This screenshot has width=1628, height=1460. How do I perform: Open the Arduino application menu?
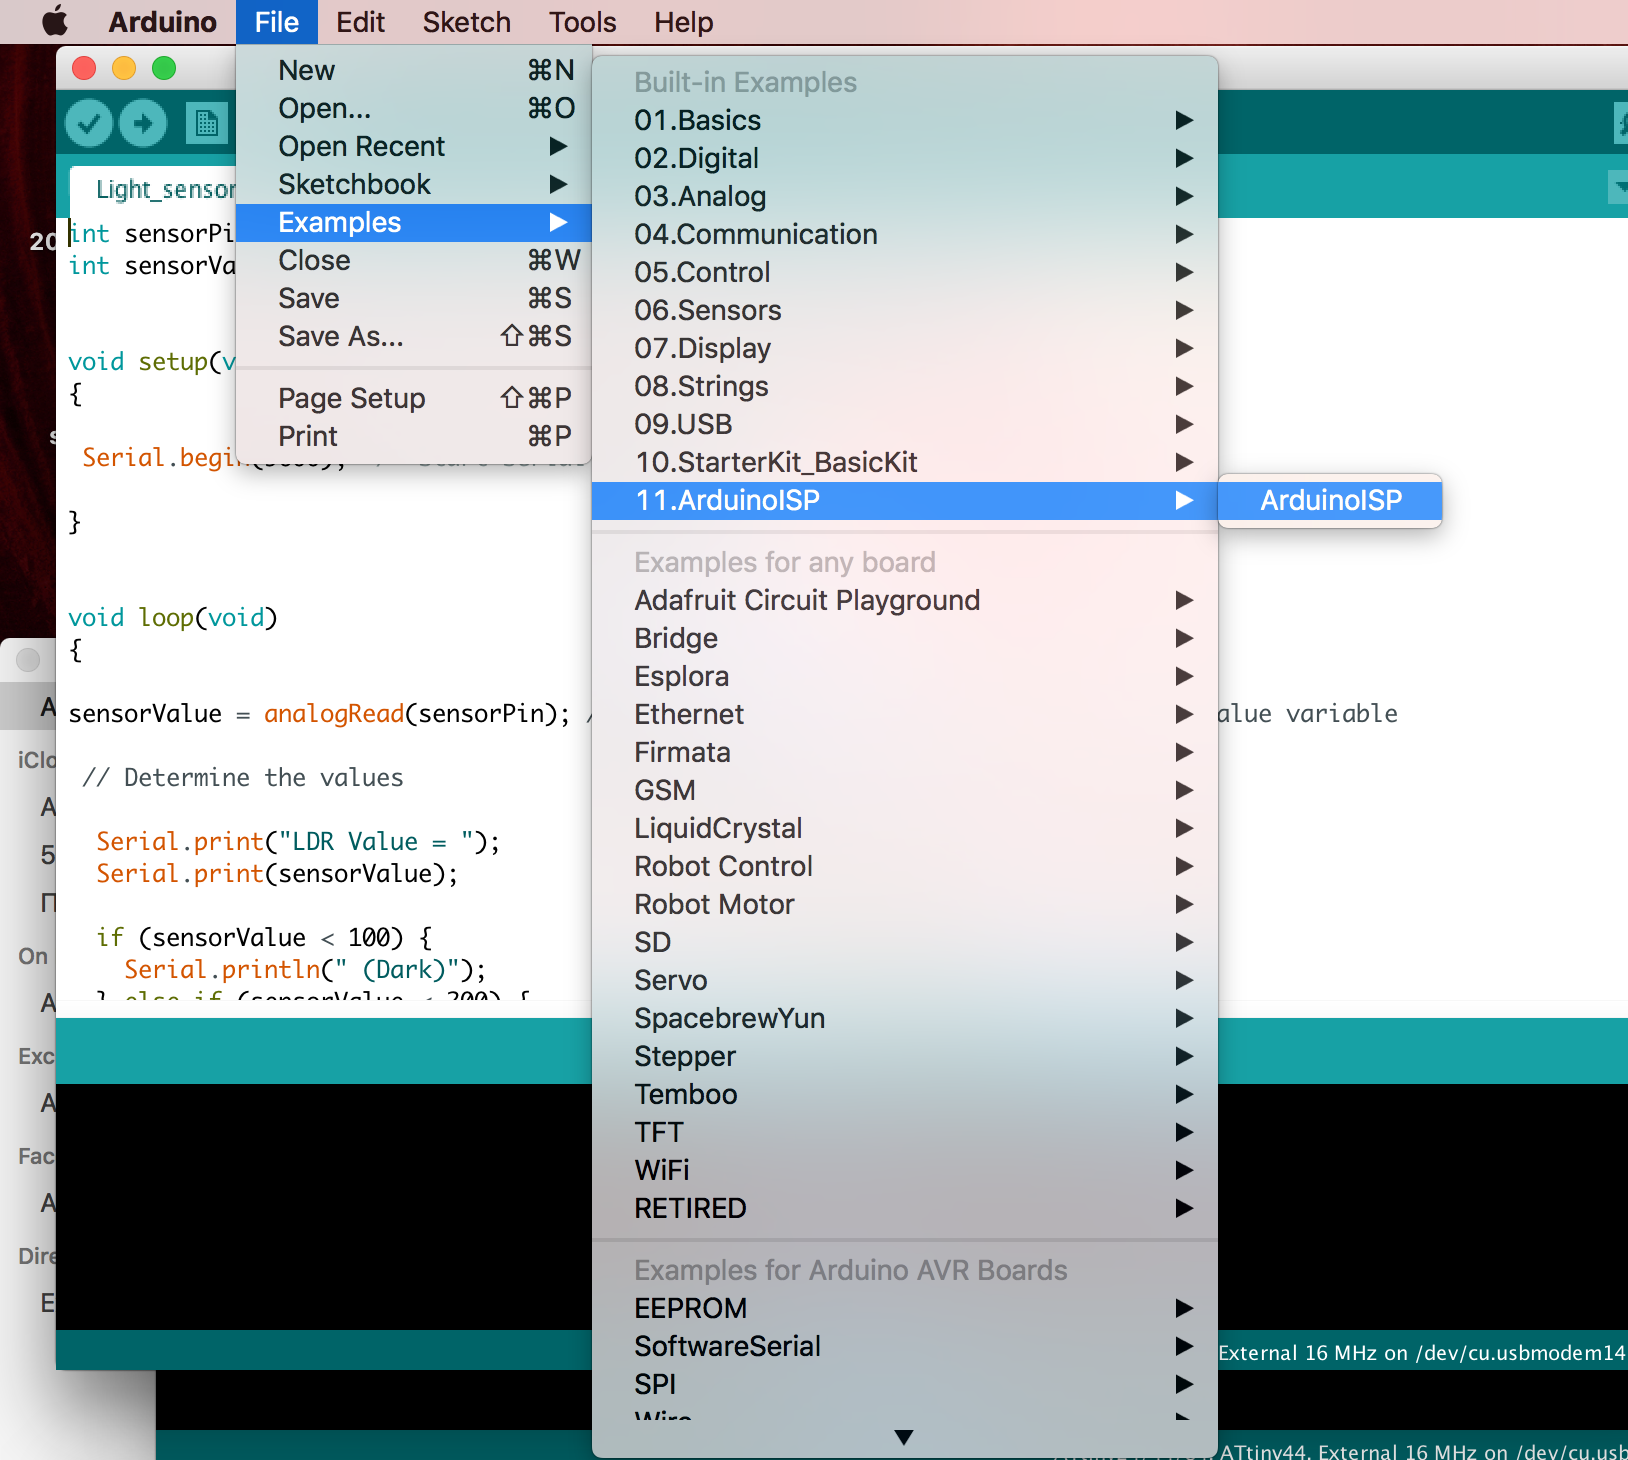162,22
